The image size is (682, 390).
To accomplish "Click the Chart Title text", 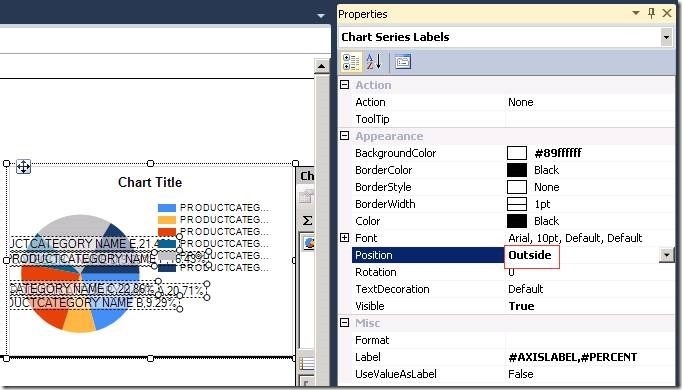I will (150, 182).
